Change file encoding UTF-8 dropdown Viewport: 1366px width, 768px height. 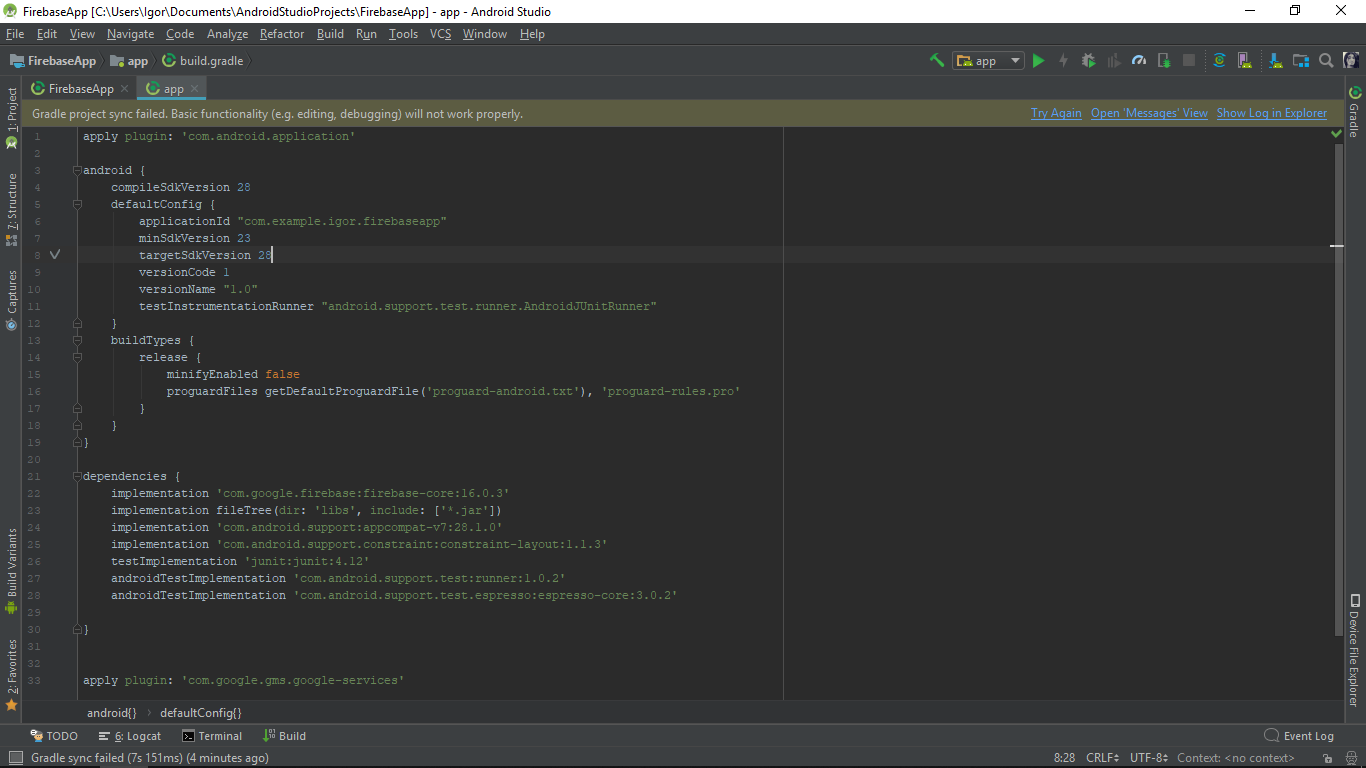click(1149, 758)
